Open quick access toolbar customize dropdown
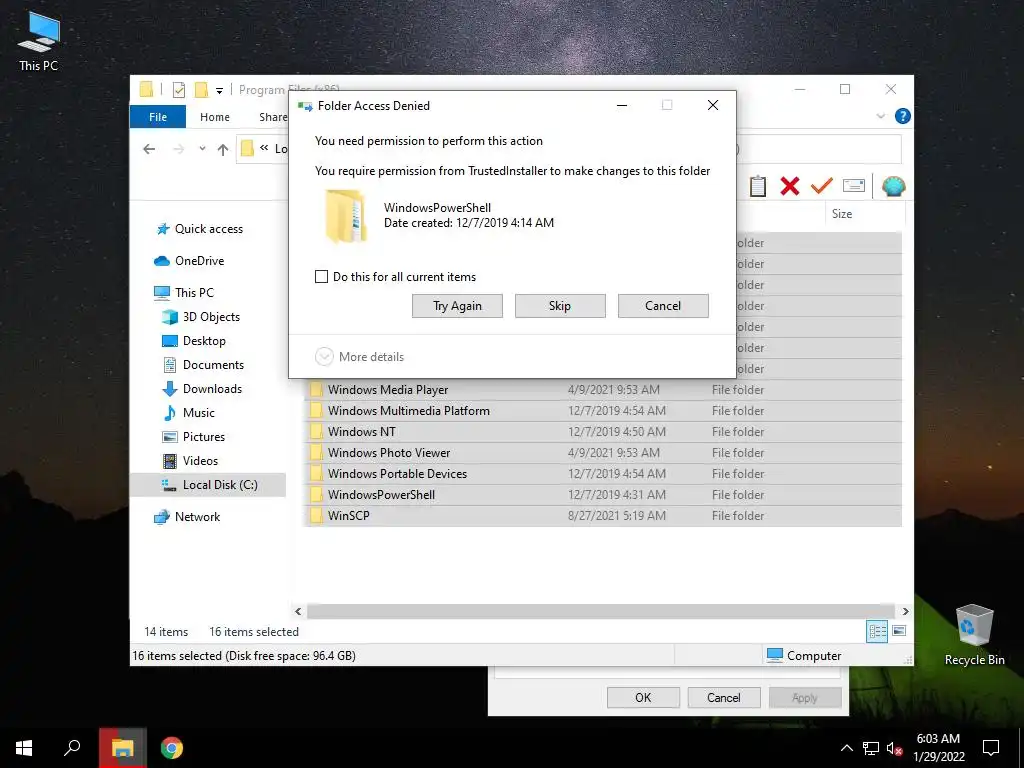Image resolution: width=1024 pixels, height=768 pixels. point(219,90)
